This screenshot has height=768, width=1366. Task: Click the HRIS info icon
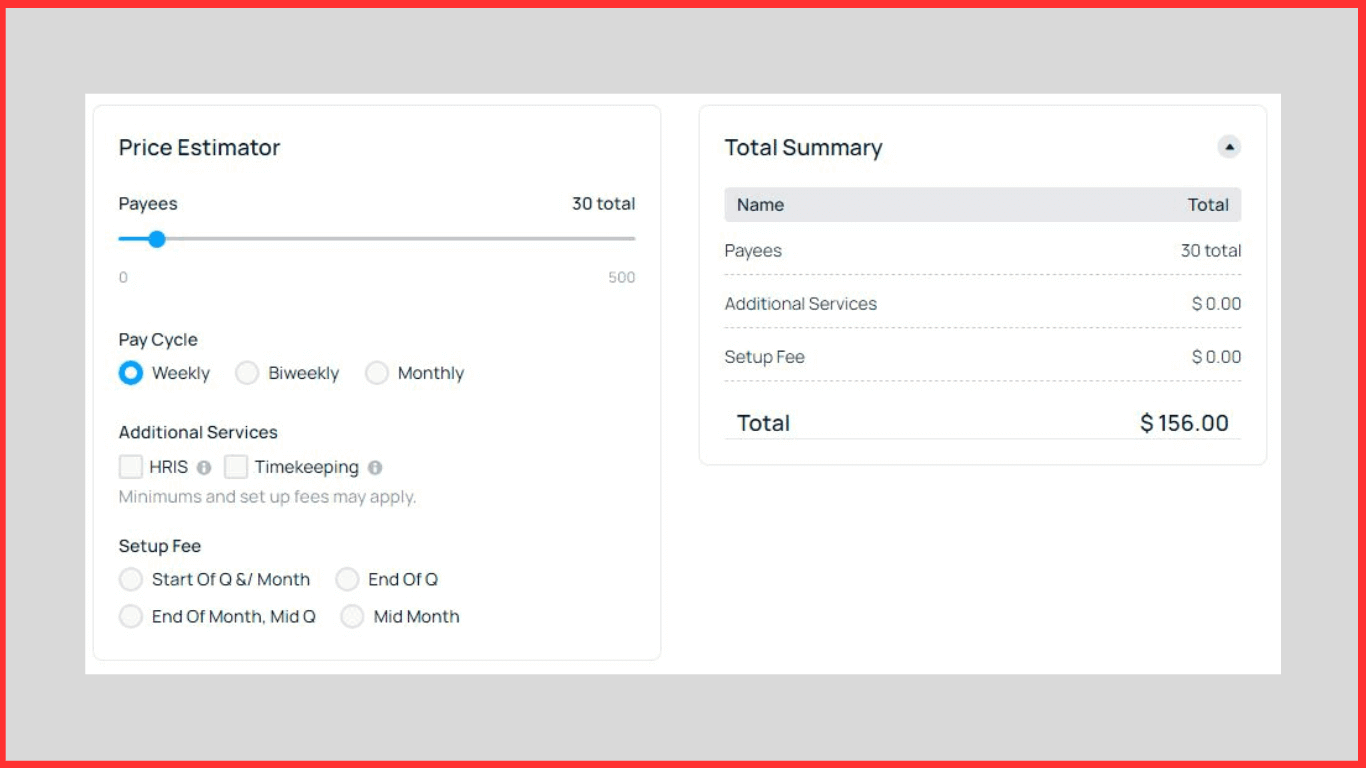tap(204, 467)
